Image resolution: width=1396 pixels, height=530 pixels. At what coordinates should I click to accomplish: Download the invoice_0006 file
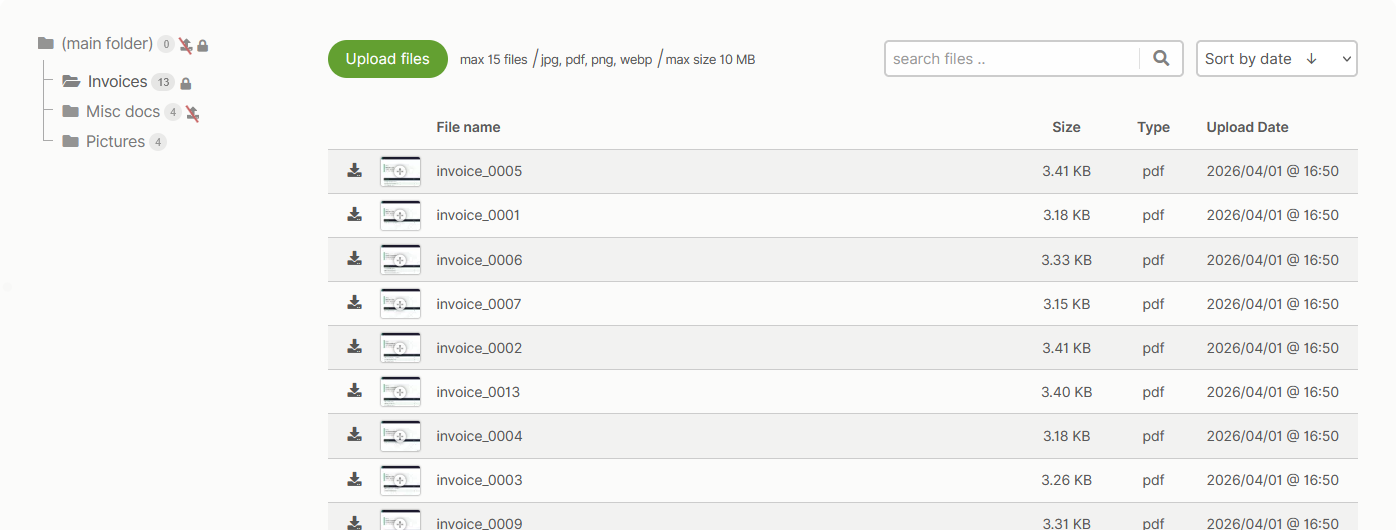point(354,259)
